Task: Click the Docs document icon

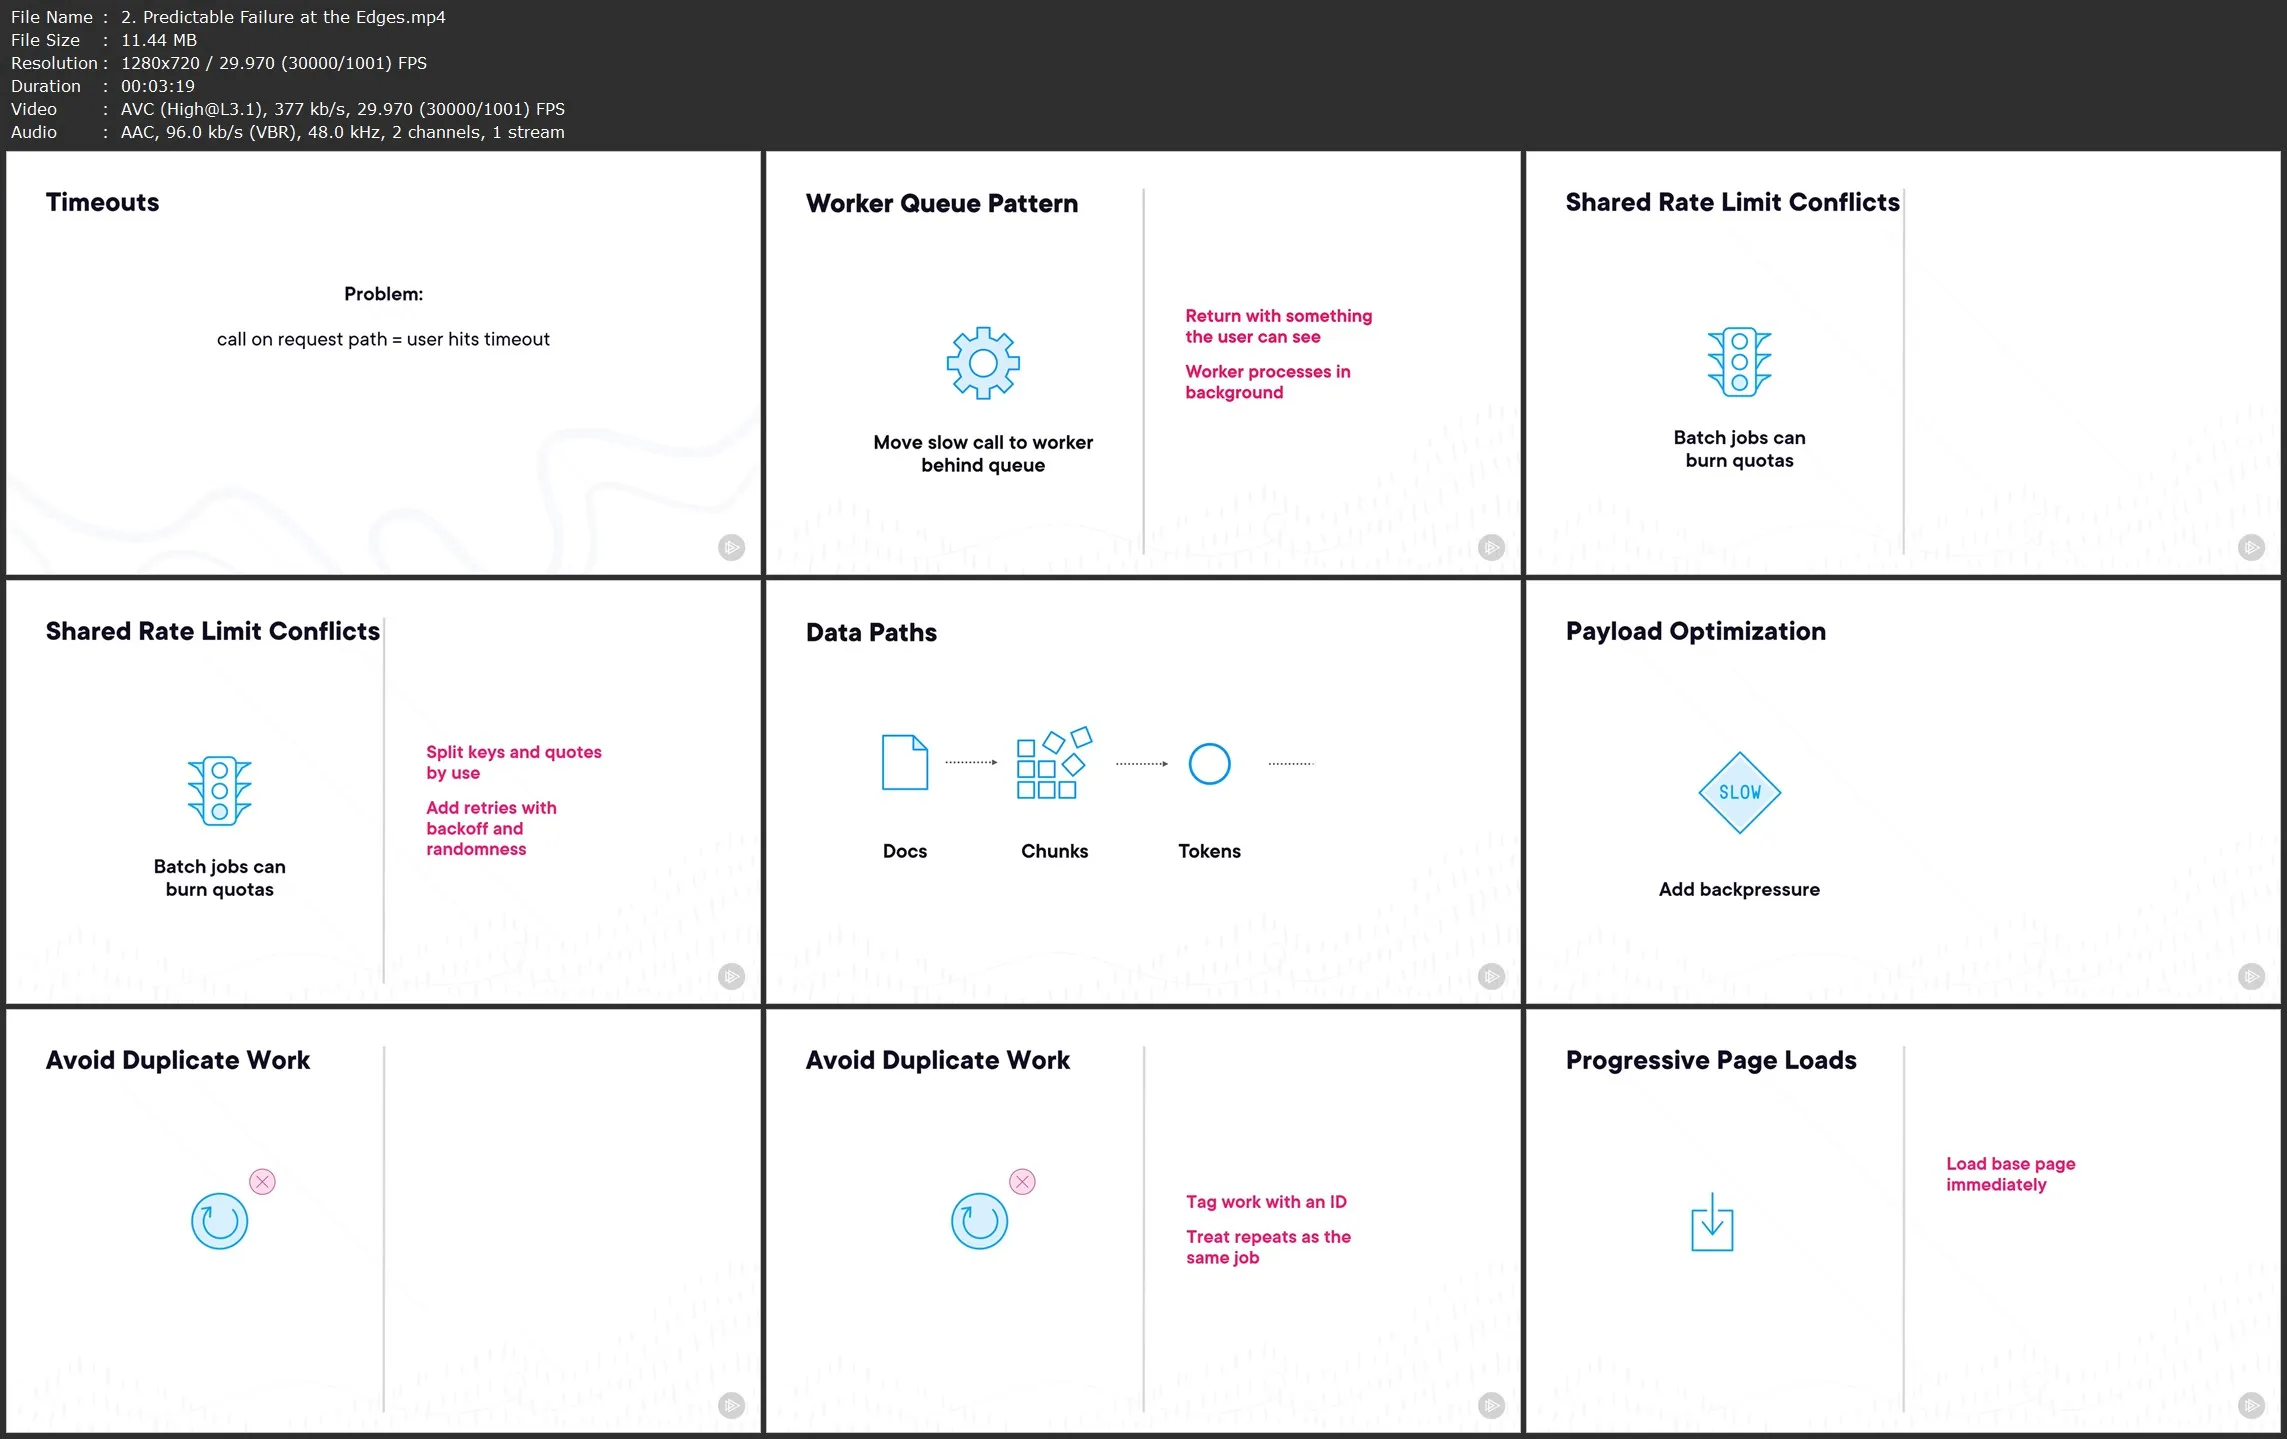Action: pos(904,763)
